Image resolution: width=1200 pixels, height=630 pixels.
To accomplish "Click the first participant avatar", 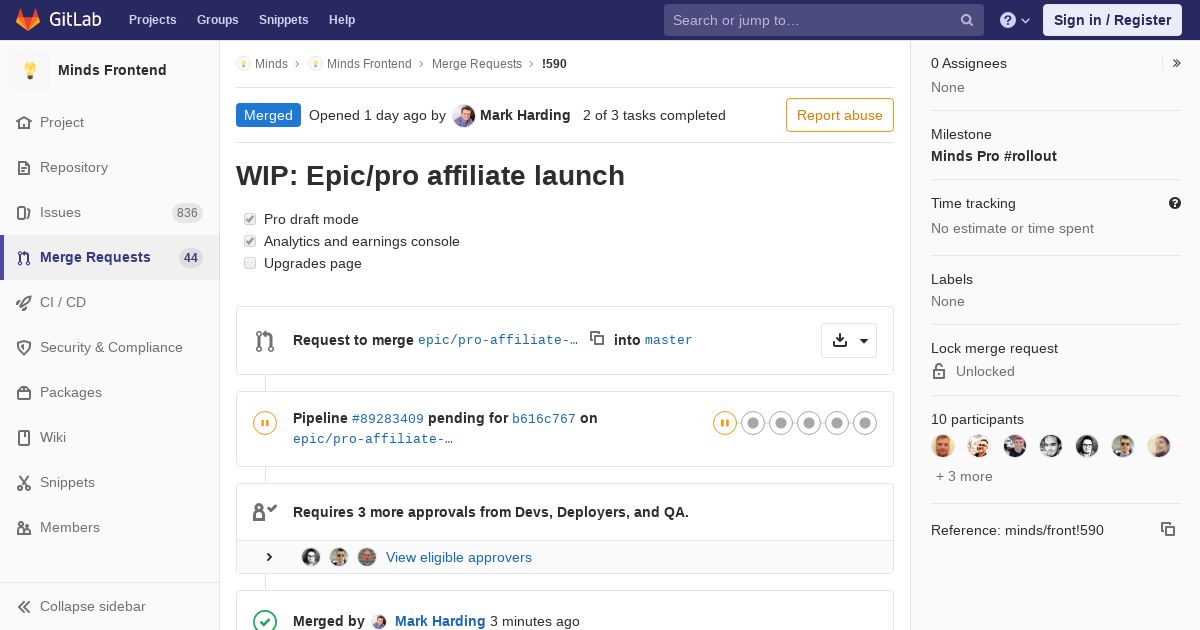I will tap(943, 446).
